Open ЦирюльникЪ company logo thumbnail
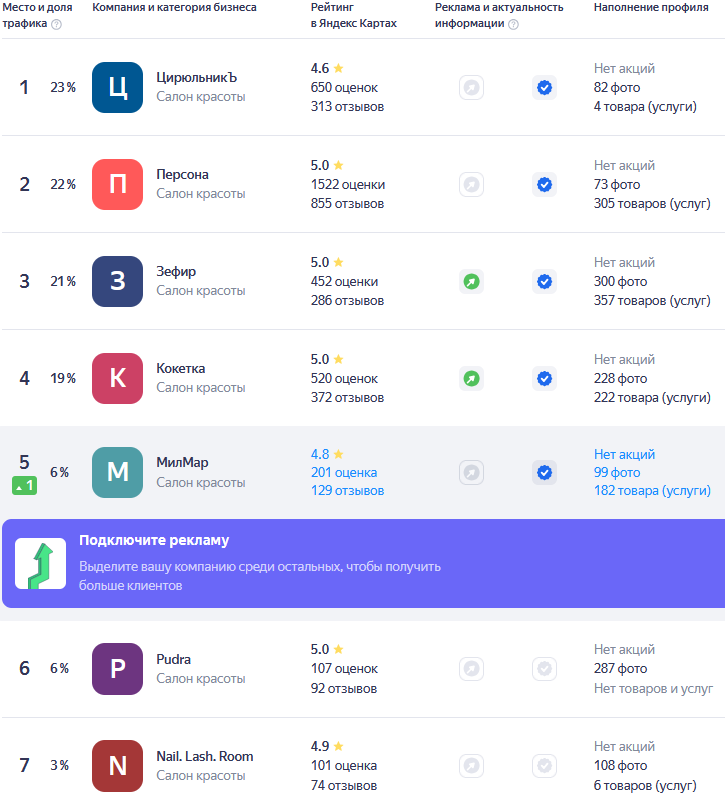This screenshot has height=805, width=725. pyautogui.click(x=118, y=88)
